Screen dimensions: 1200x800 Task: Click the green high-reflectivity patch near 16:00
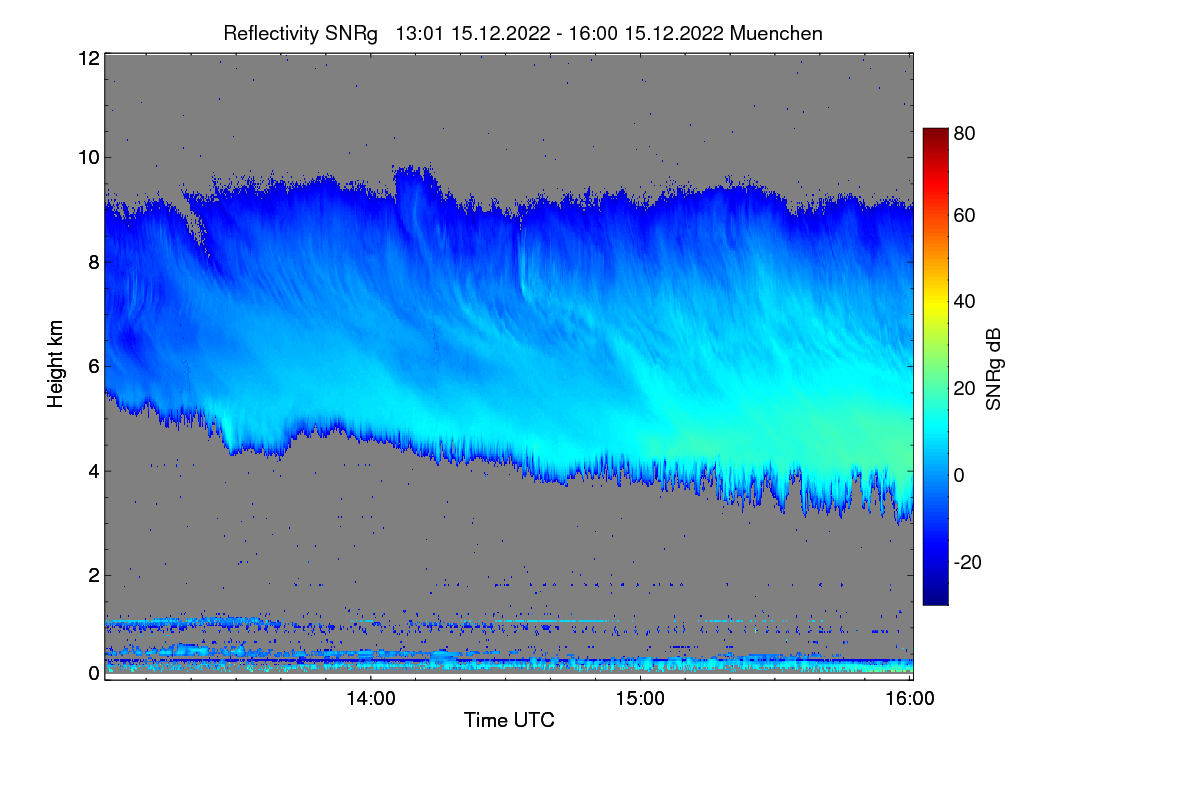click(x=880, y=435)
